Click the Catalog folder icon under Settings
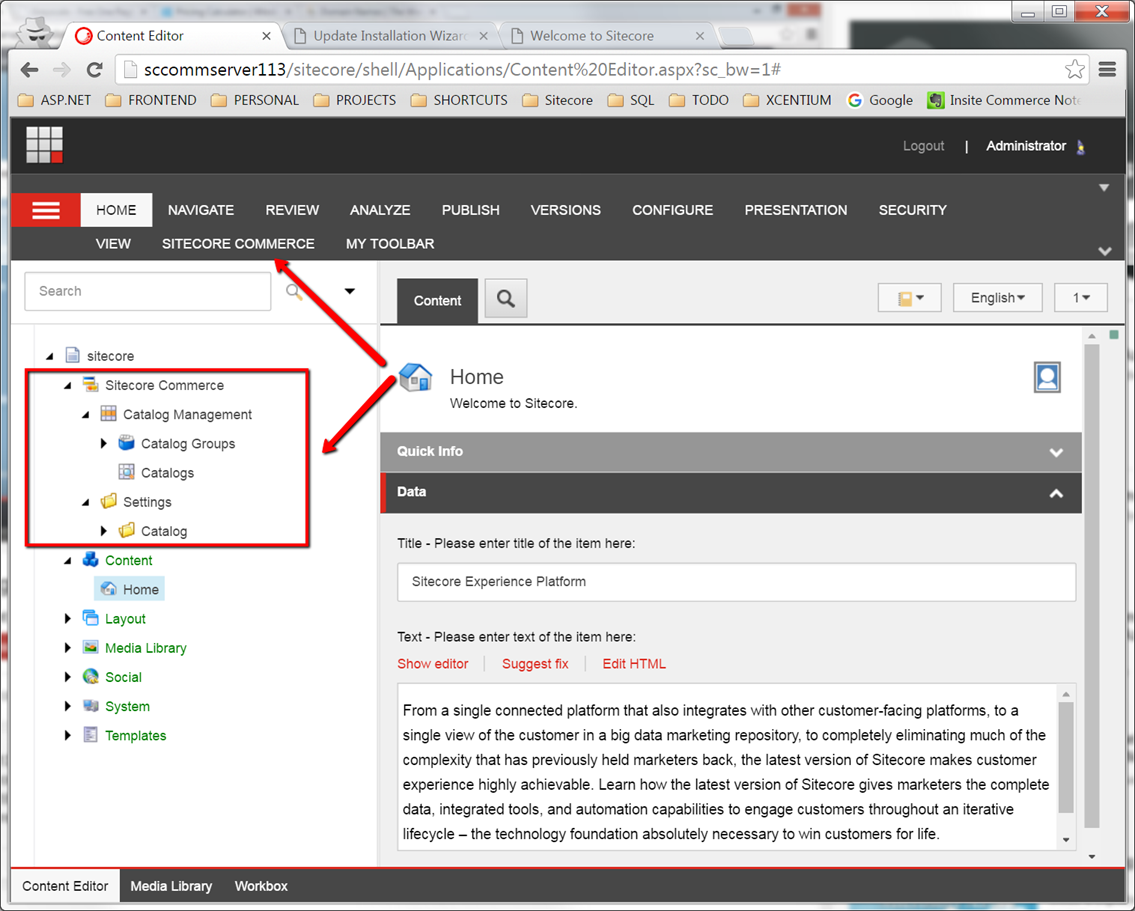The image size is (1135, 911). 126,530
